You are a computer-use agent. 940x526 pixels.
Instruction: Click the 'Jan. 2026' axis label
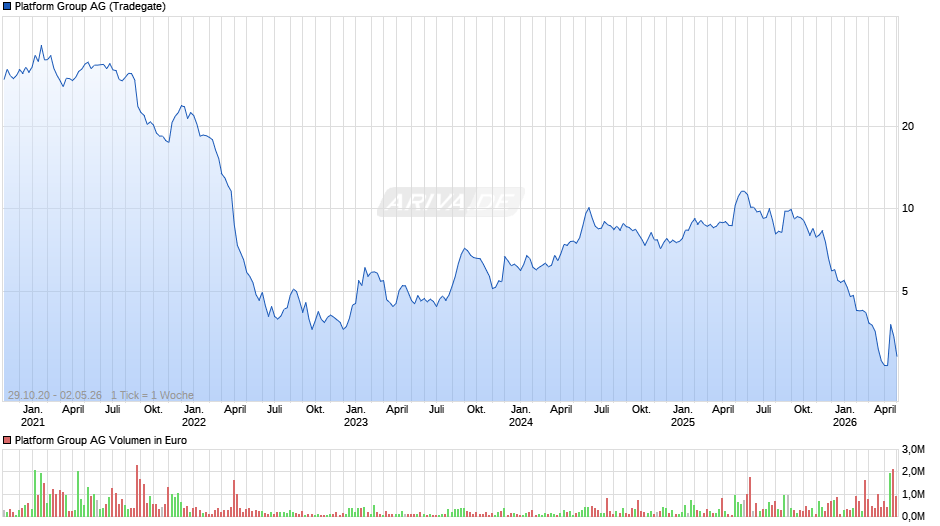845,416
